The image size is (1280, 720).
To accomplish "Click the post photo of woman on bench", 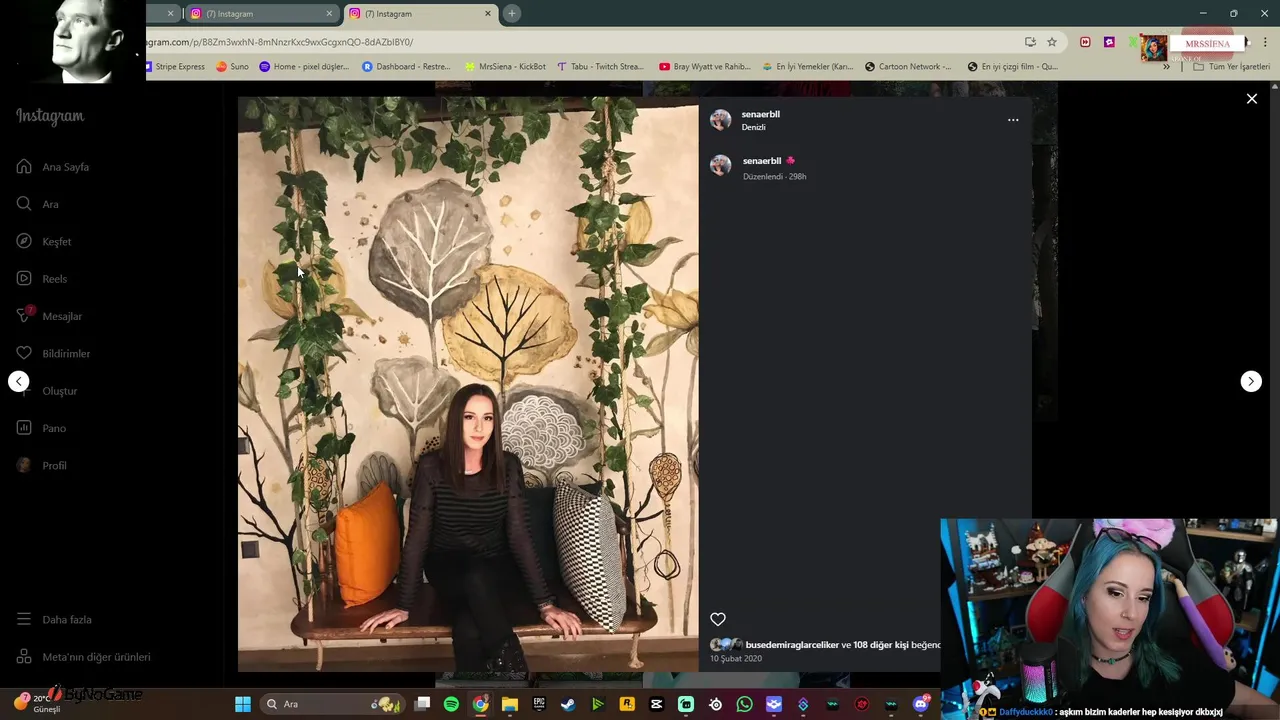I will click(x=468, y=384).
